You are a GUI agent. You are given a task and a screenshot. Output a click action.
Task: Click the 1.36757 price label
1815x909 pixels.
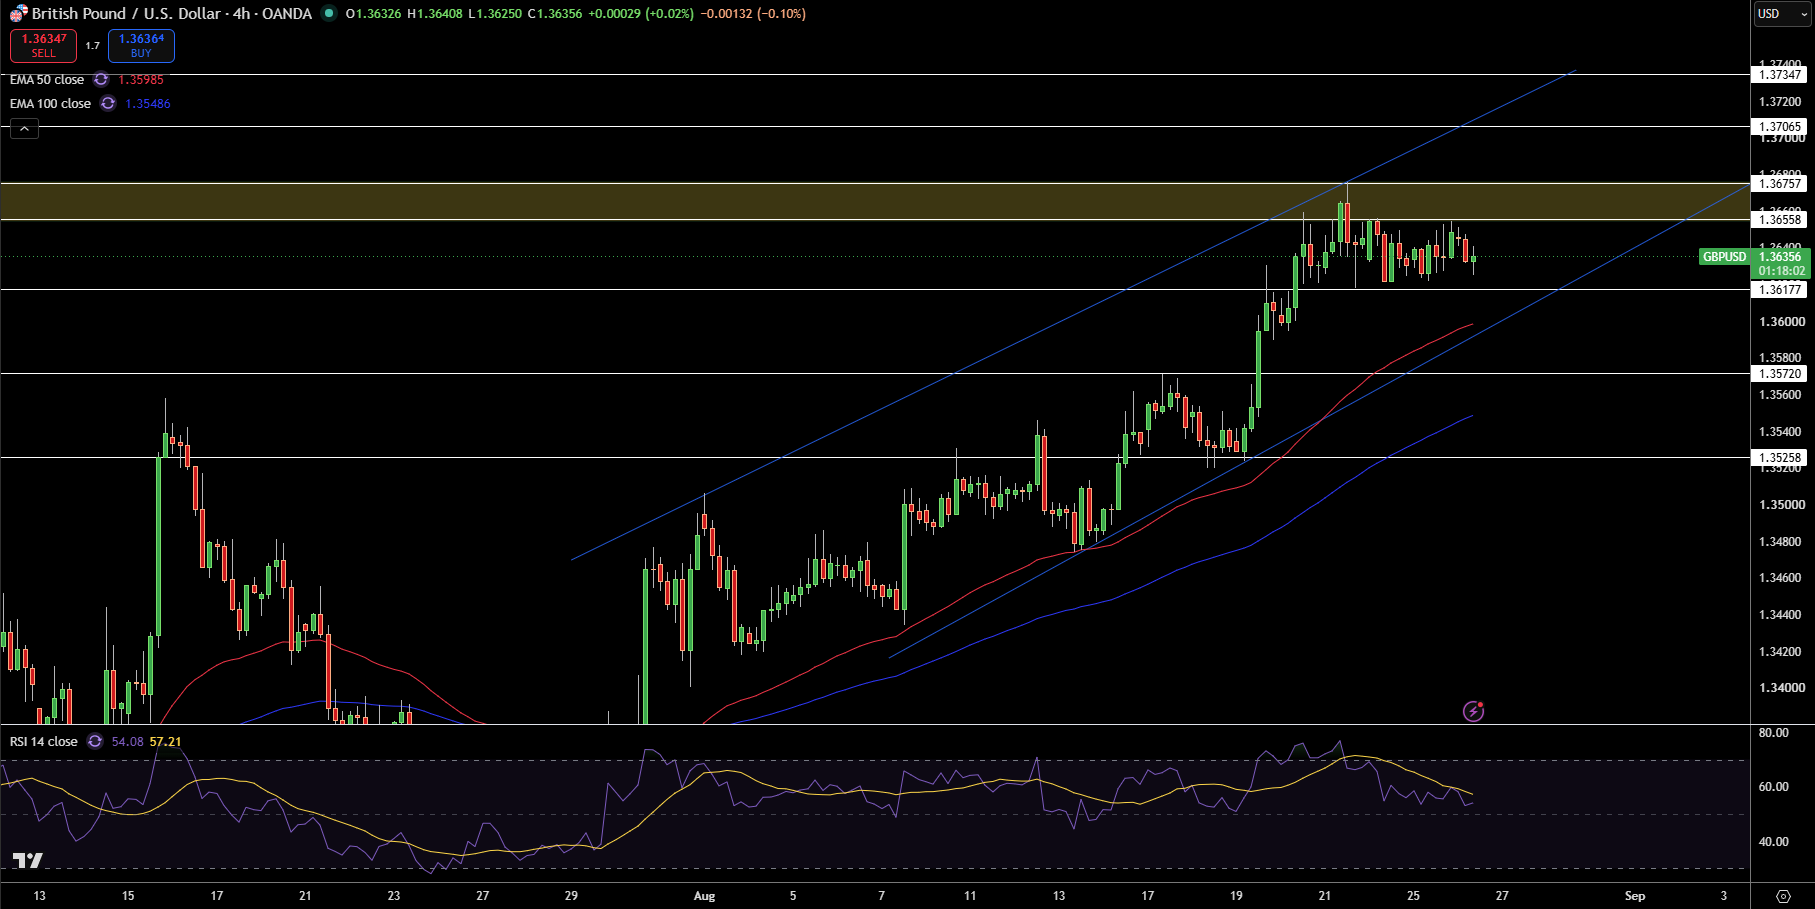pos(1780,184)
